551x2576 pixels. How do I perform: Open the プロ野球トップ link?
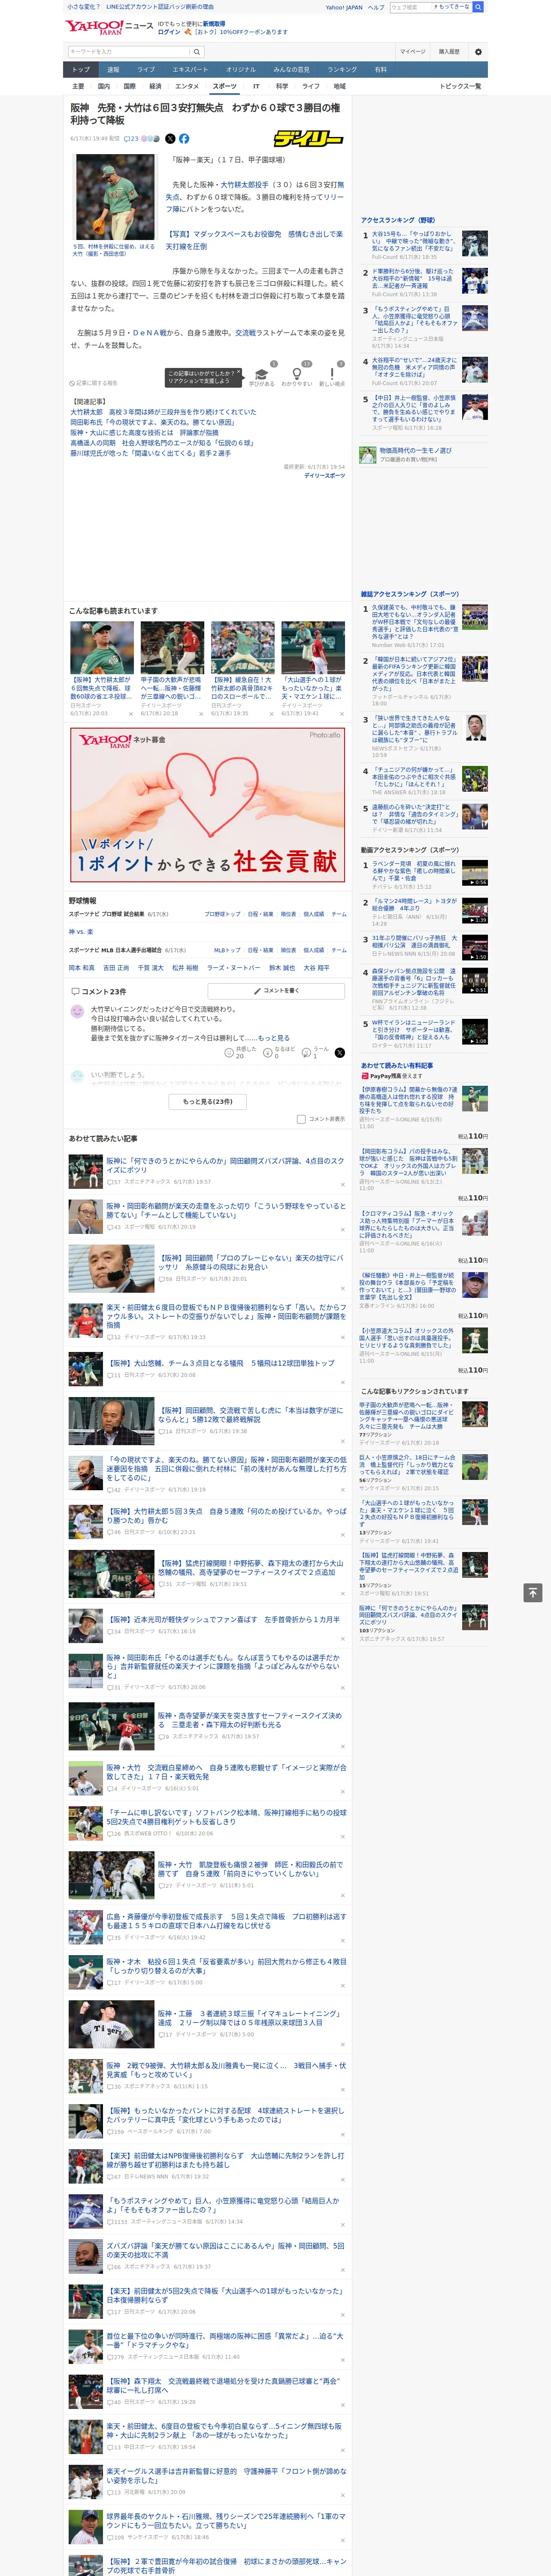(x=222, y=914)
